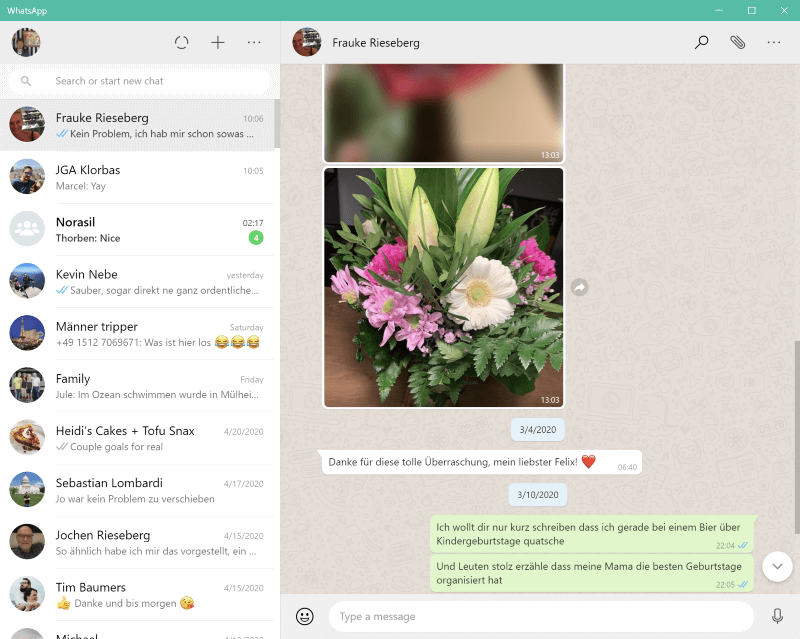The width and height of the screenshot is (800, 639).
Task: Open the emoji picker icon
Action: 306,615
